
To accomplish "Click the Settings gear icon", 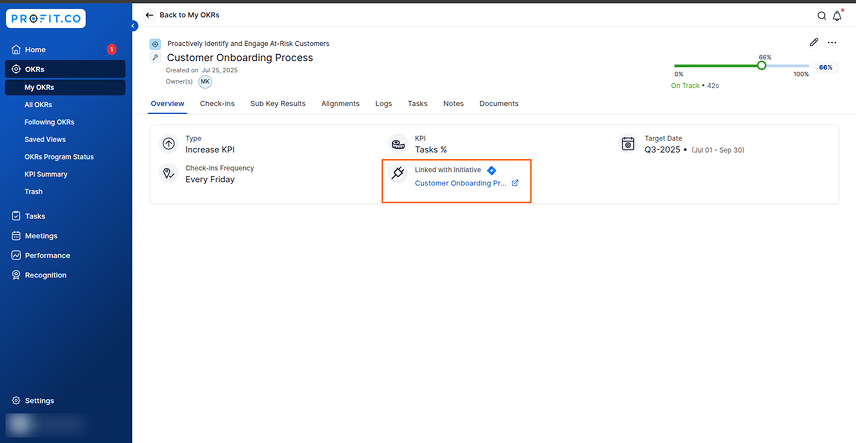I will [16, 401].
